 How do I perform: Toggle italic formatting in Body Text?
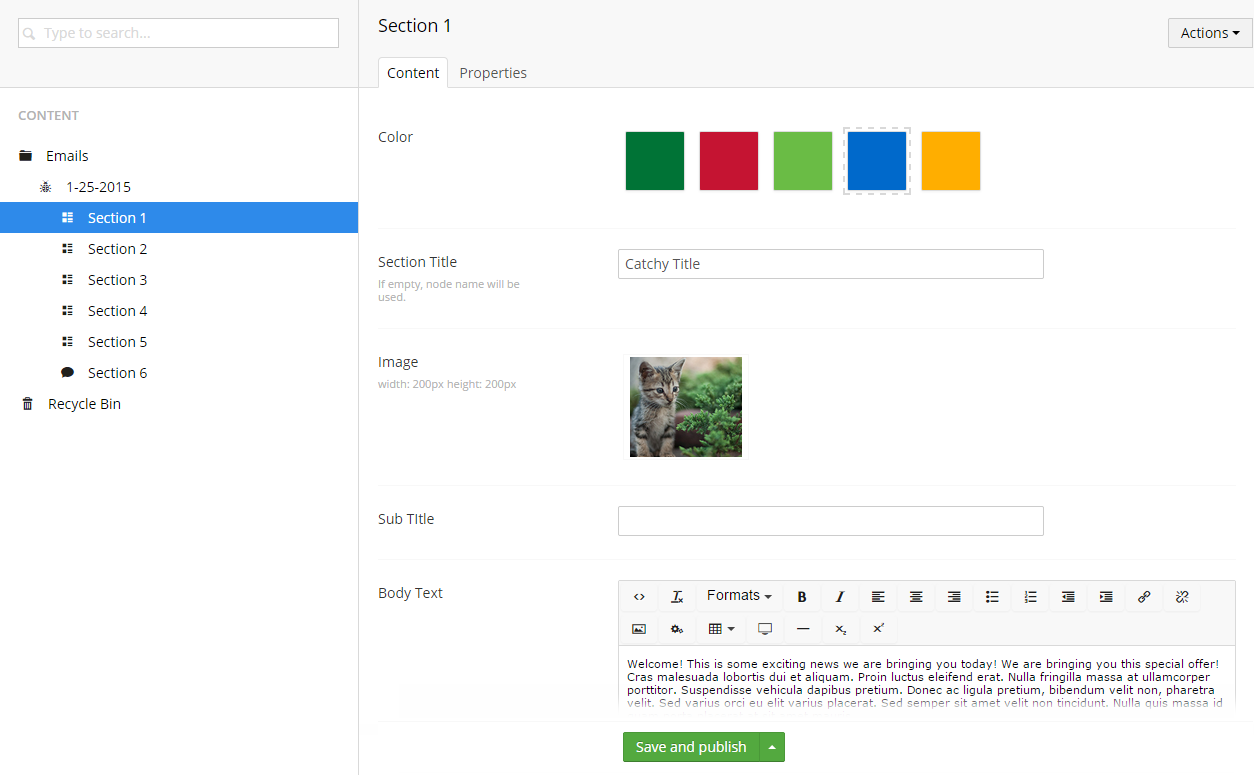(840, 597)
